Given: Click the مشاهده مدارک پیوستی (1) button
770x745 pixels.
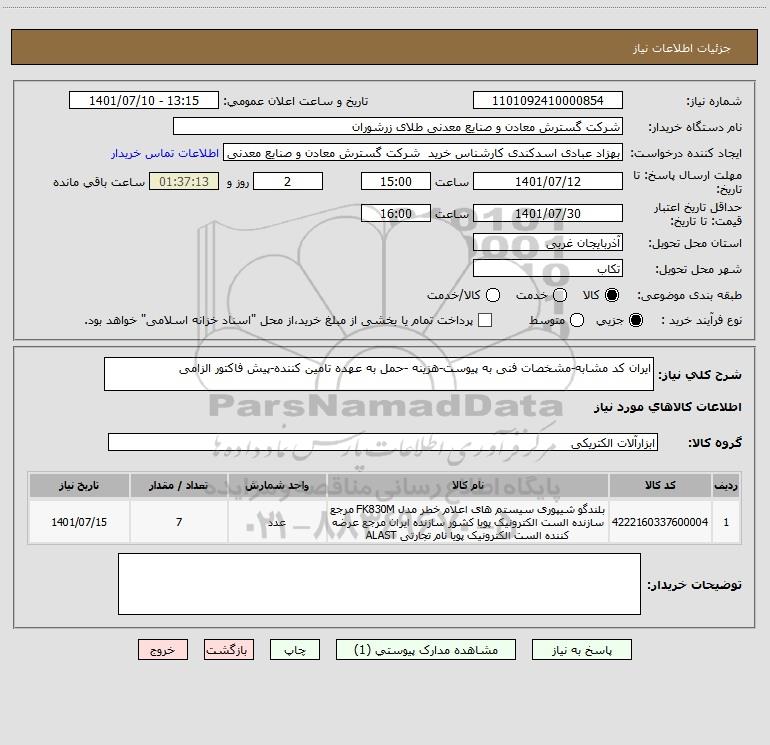Looking at the screenshot, I should (426, 650).
